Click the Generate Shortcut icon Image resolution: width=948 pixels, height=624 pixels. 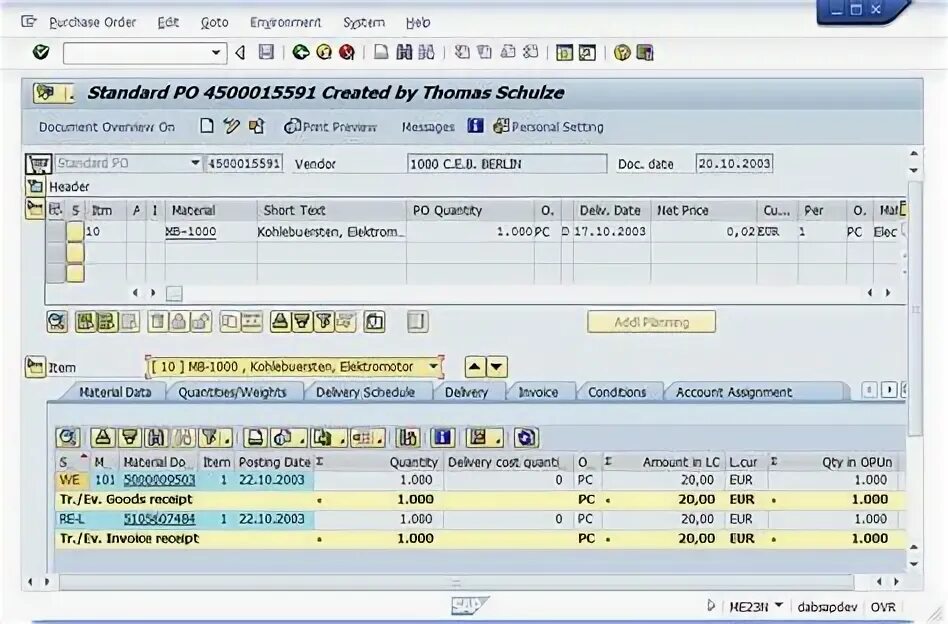pos(587,53)
